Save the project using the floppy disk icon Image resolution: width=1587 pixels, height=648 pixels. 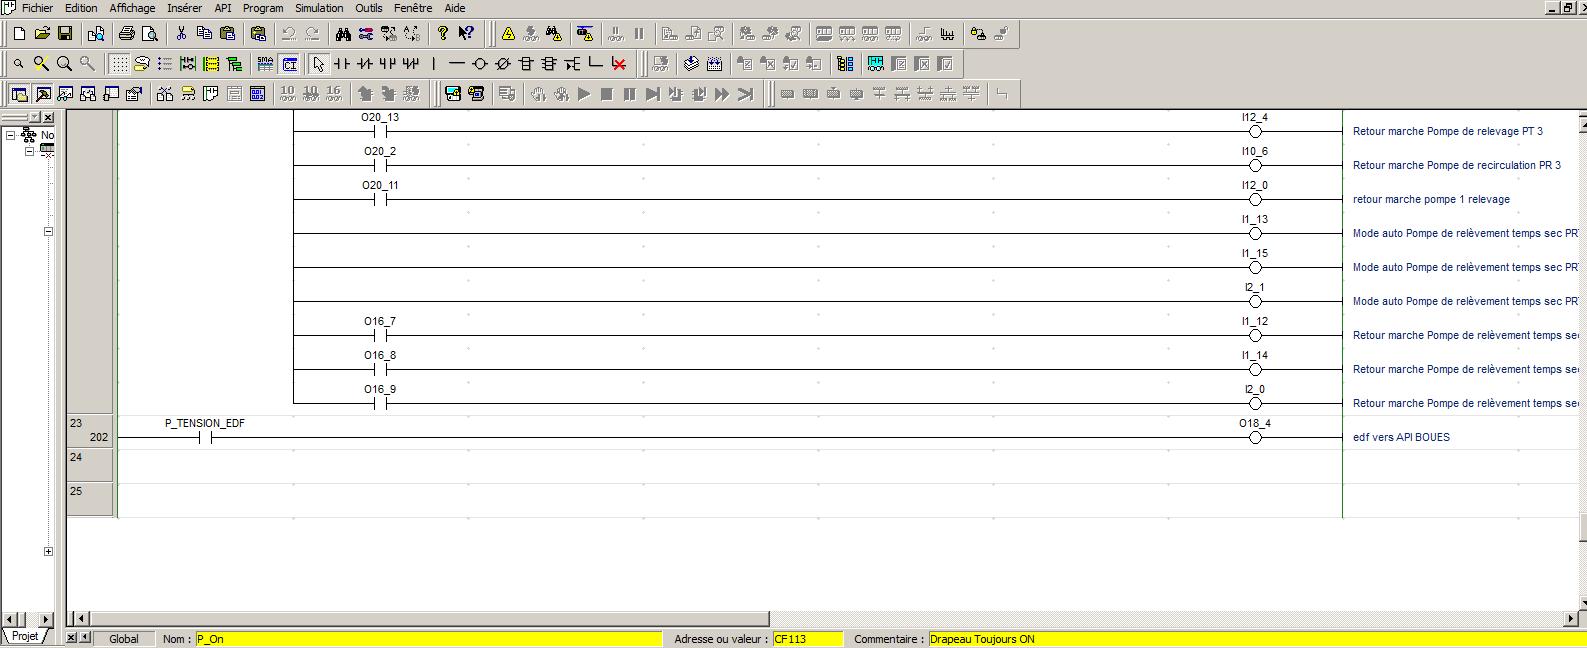[x=65, y=34]
